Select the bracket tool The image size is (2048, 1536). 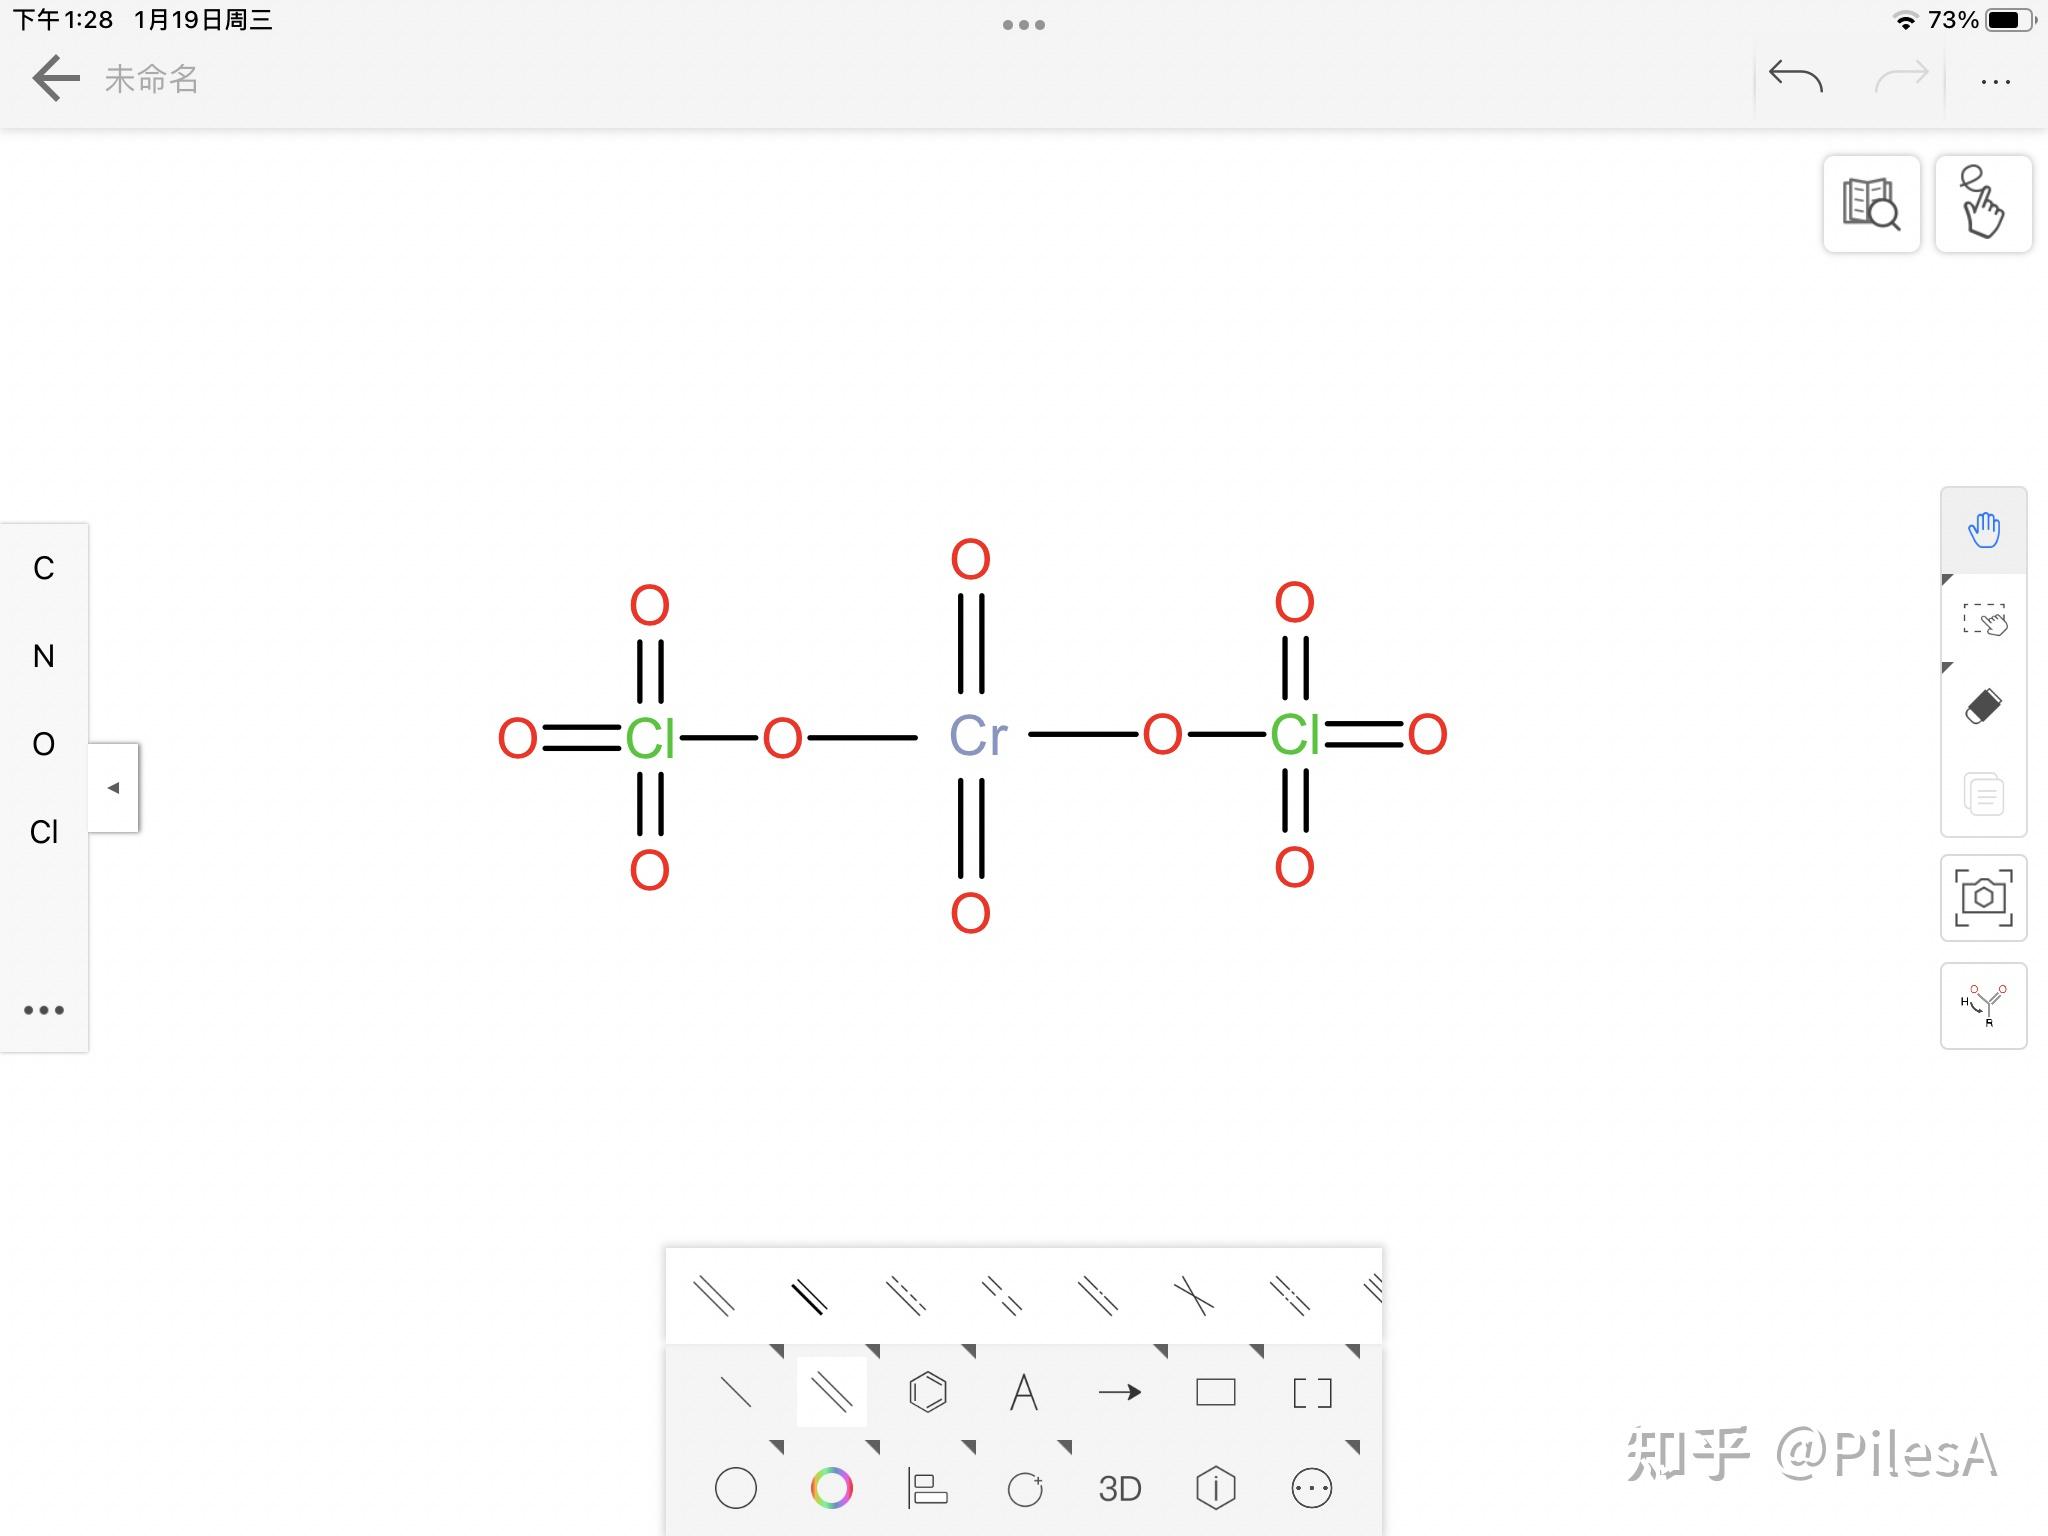pyautogui.click(x=1312, y=1390)
